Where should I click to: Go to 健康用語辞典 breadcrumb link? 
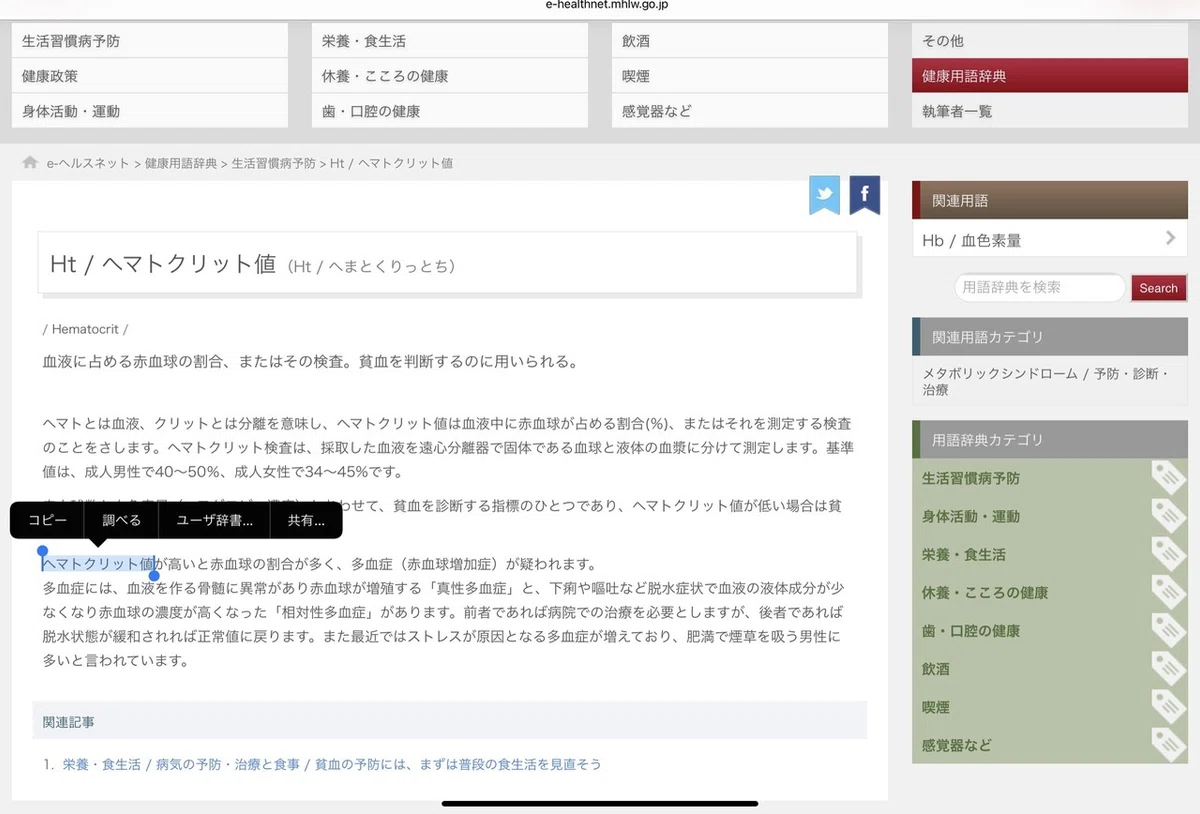click(x=180, y=163)
